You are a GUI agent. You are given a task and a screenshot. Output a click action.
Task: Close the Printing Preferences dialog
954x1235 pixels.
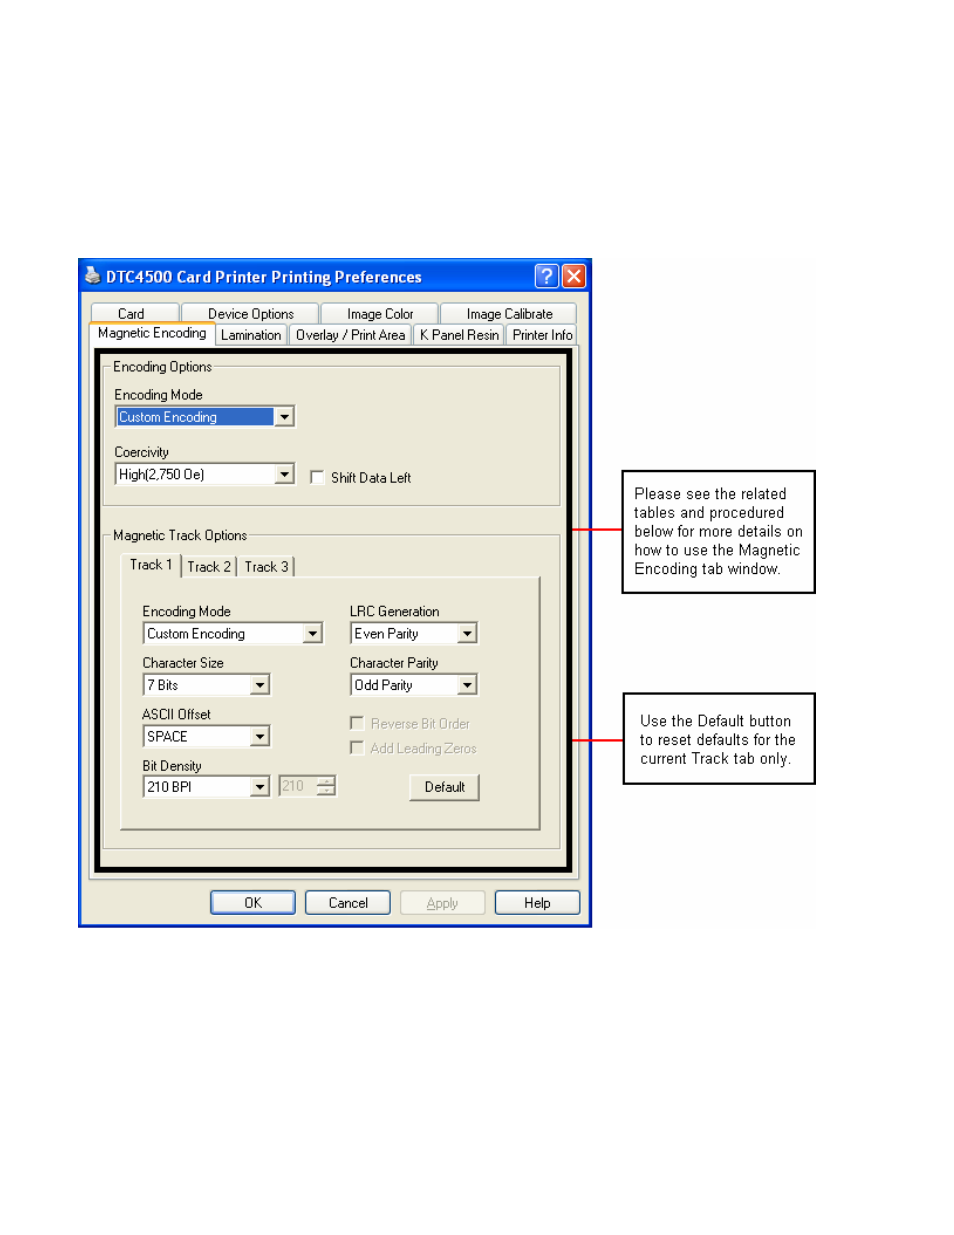(574, 276)
